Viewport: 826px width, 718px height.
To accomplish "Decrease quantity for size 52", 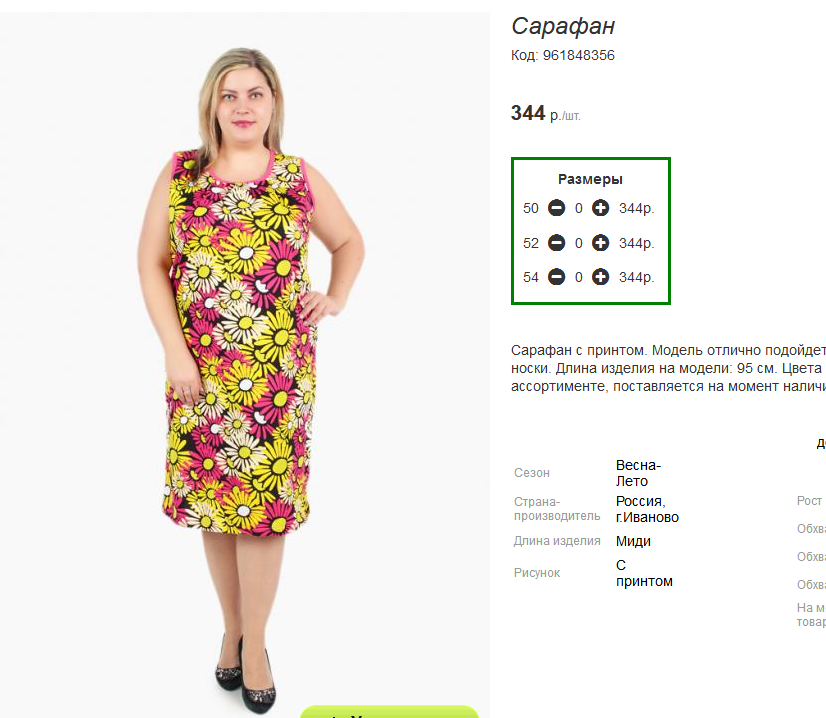I will [556, 243].
